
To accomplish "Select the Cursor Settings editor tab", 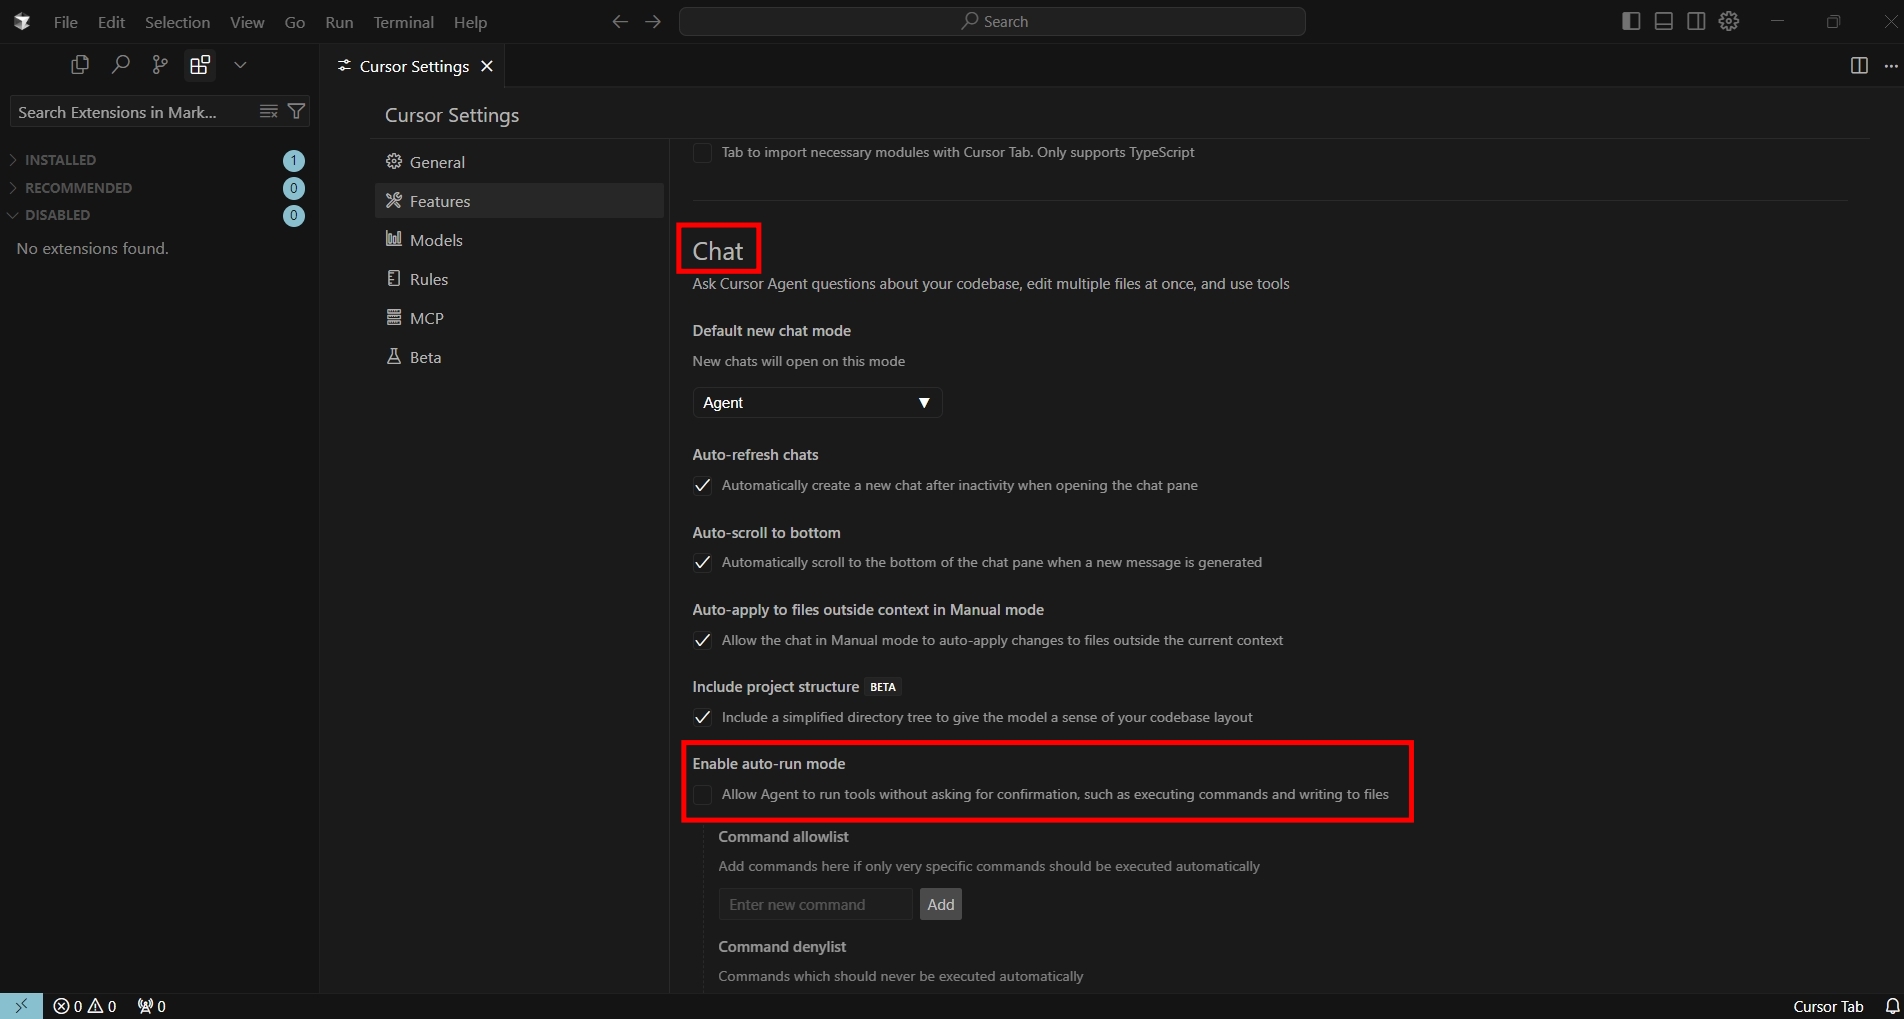I will [x=414, y=66].
